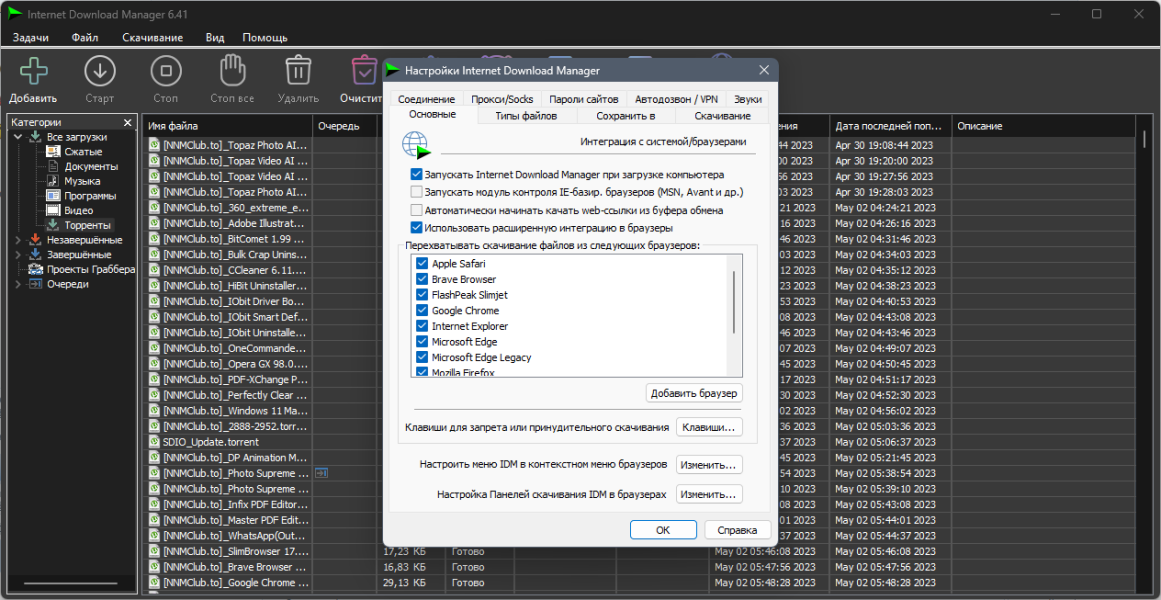The height and width of the screenshot is (600, 1161).
Task: Click the Клавиши... button
Action: coord(709,427)
